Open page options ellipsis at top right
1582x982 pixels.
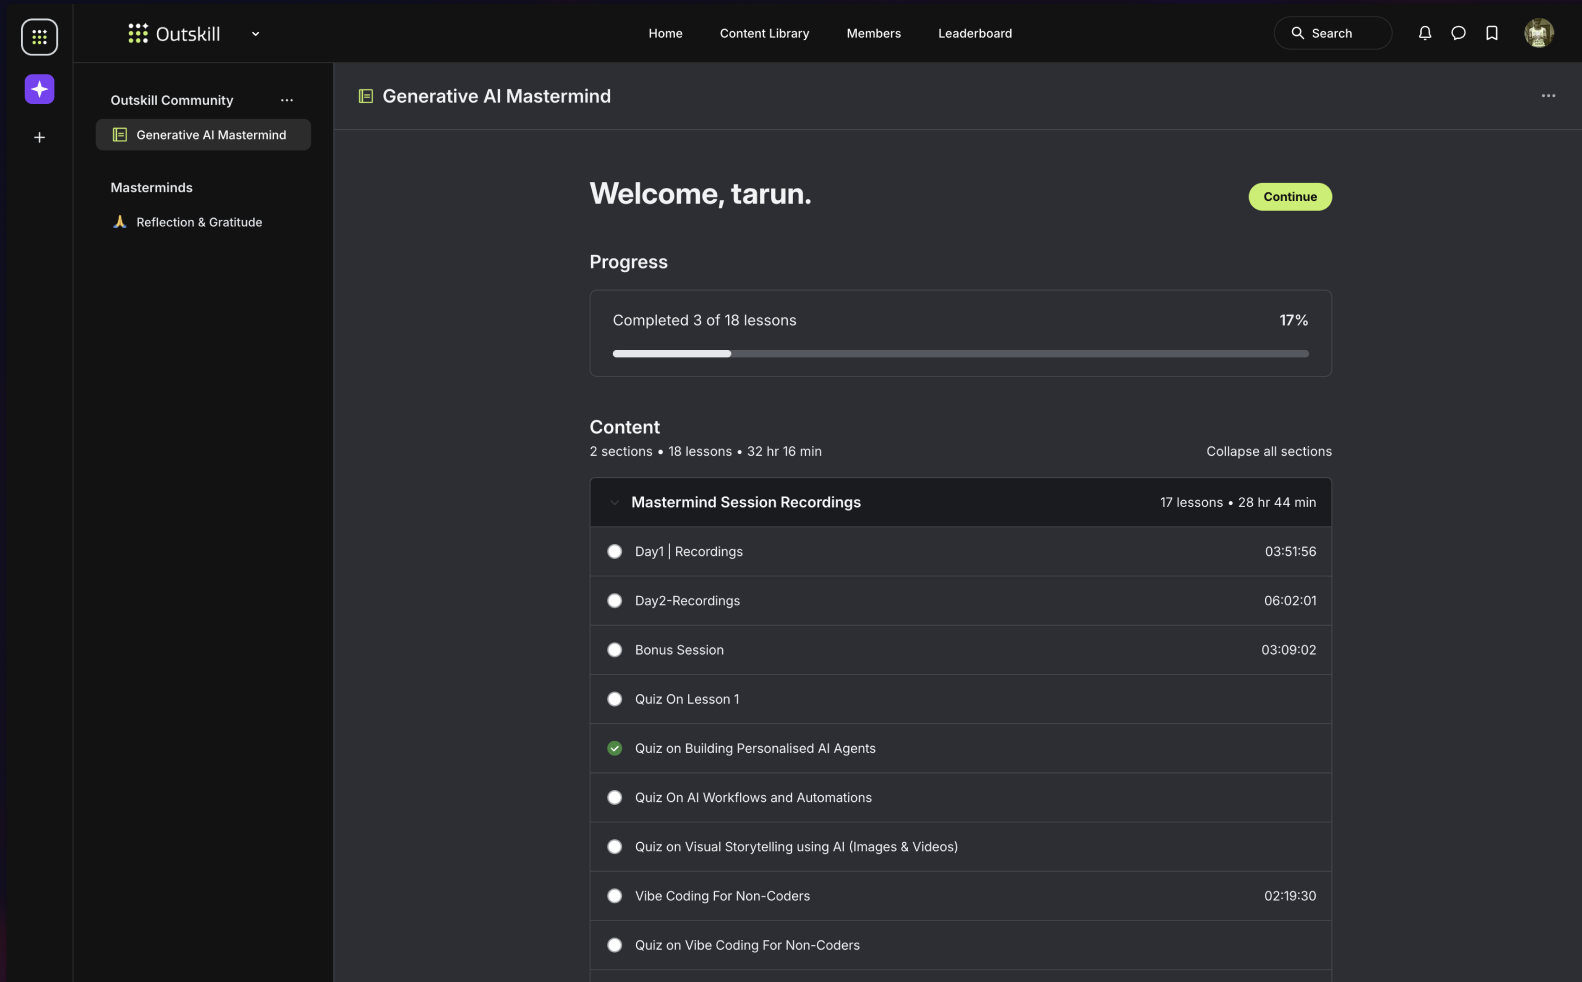pos(1548,96)
